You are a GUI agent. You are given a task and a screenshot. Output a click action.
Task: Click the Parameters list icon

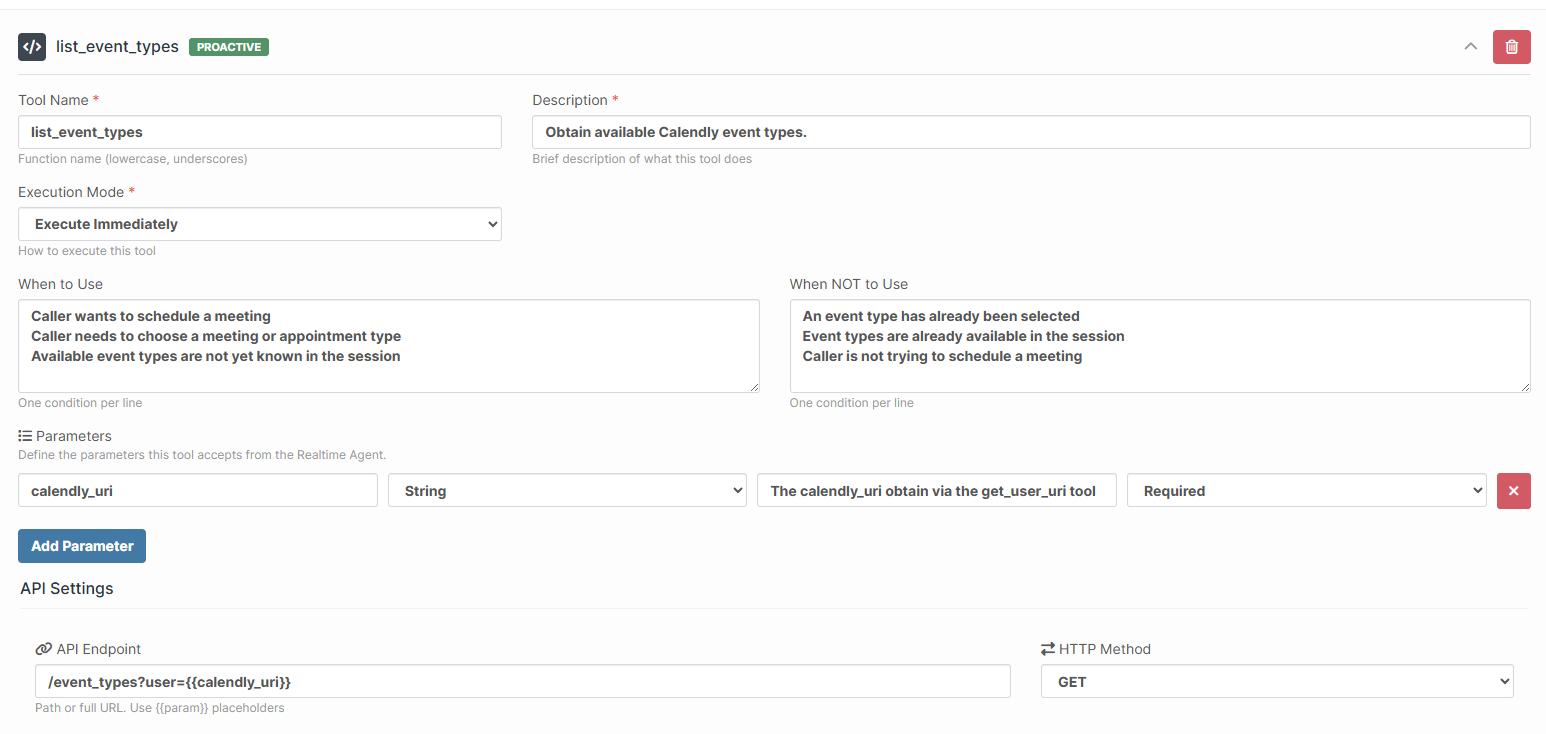[x=25, y=436]
